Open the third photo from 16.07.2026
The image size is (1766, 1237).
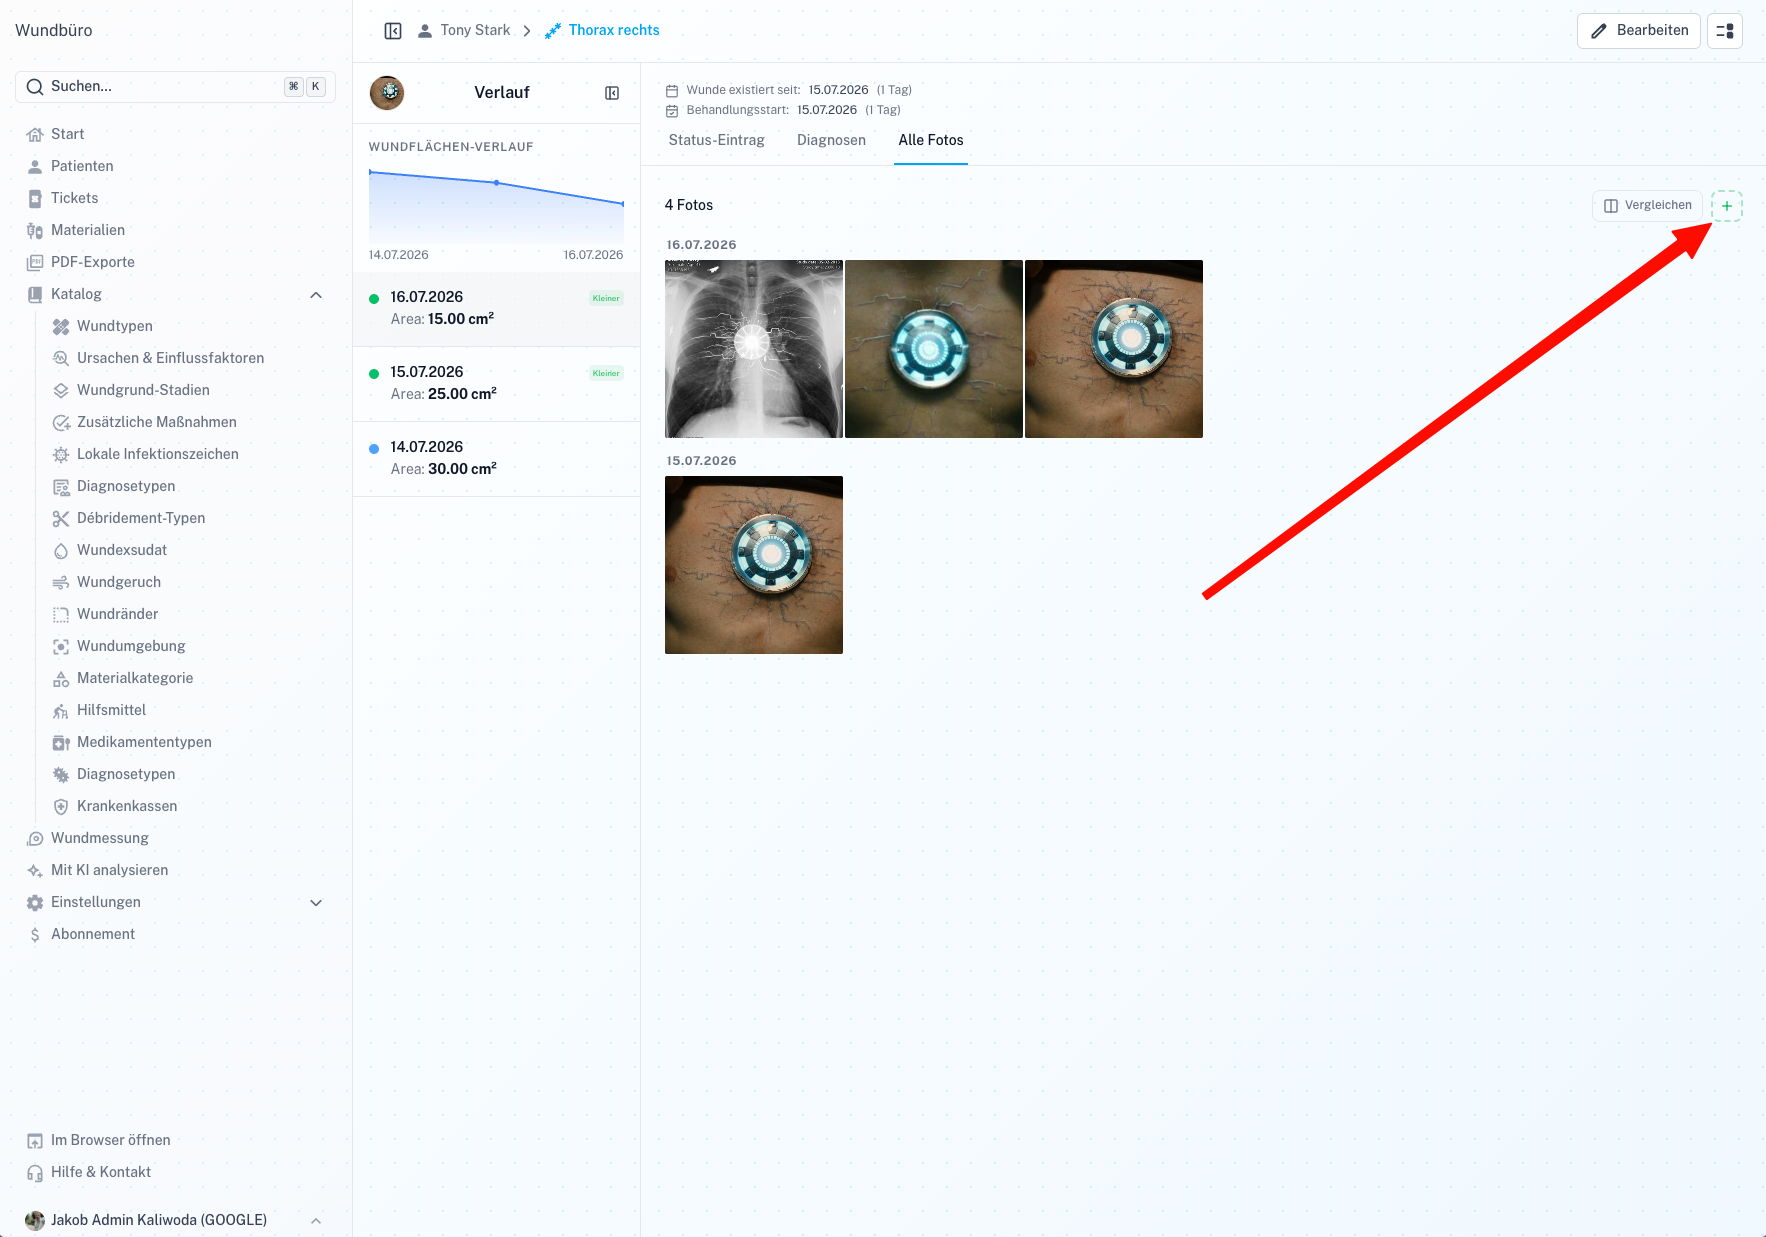[x=1114, y=349]
